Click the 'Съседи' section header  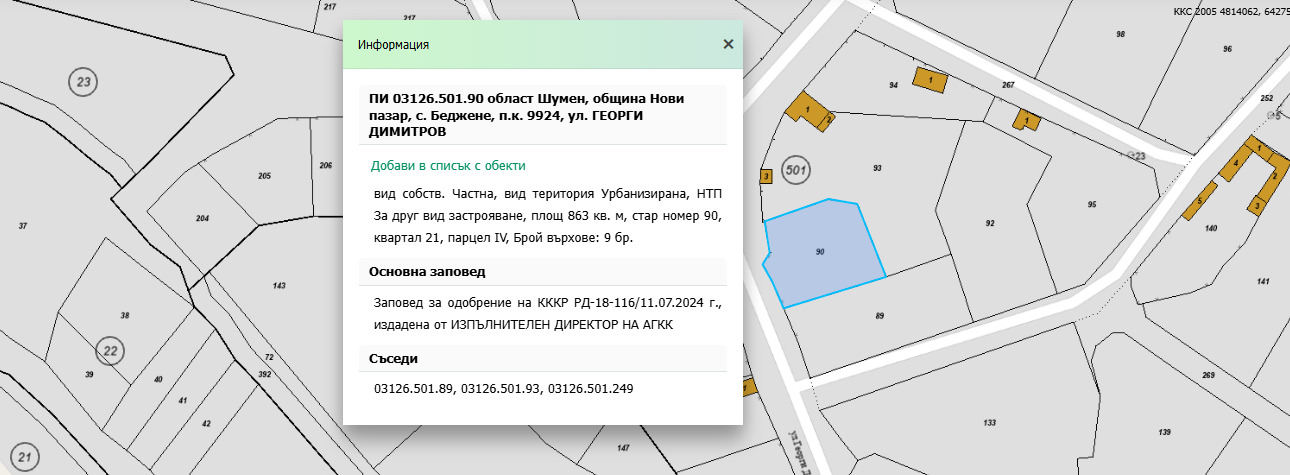point(393,358)
